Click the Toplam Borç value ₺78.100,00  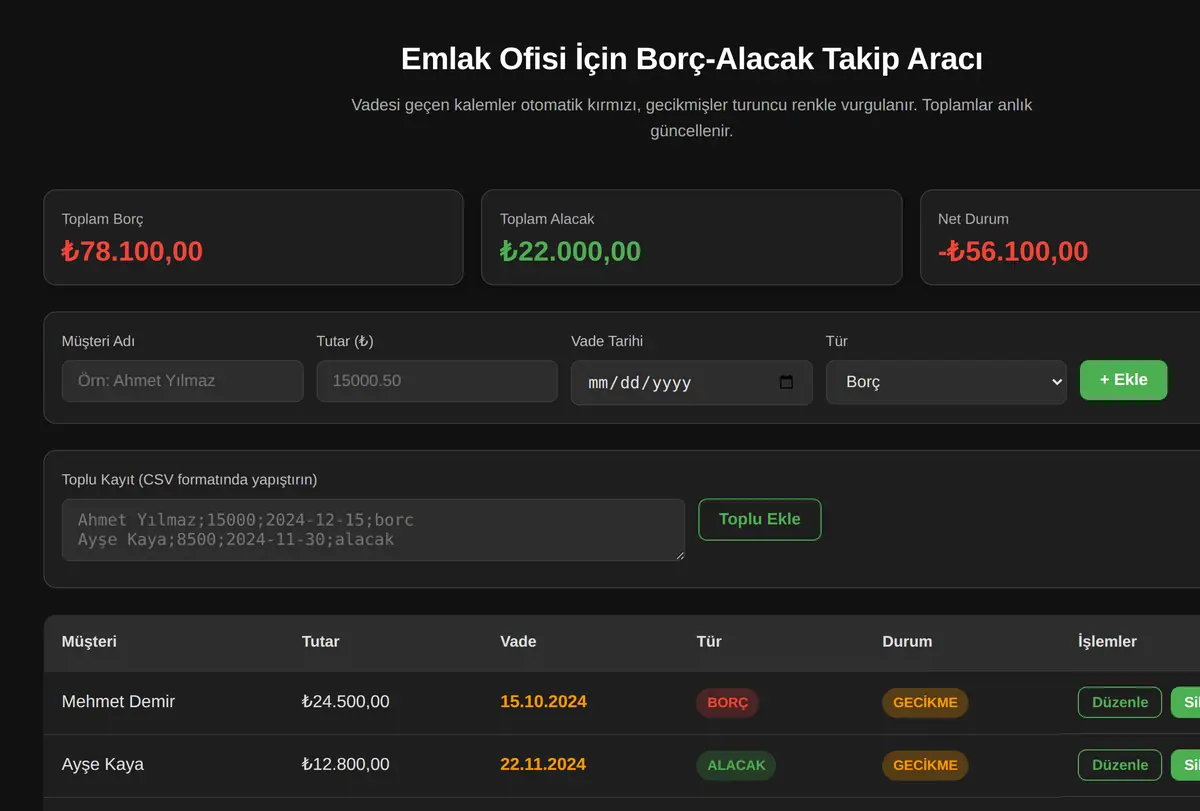coord(132,251)
